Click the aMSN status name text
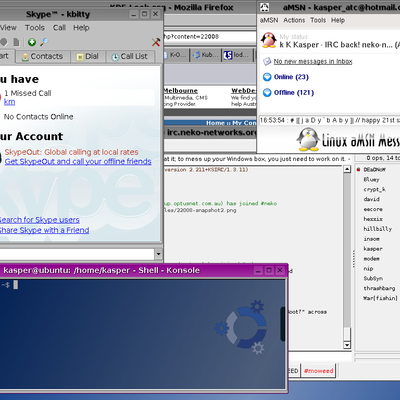The height and width of the screenshot is (400, 400). coord(339,45)
